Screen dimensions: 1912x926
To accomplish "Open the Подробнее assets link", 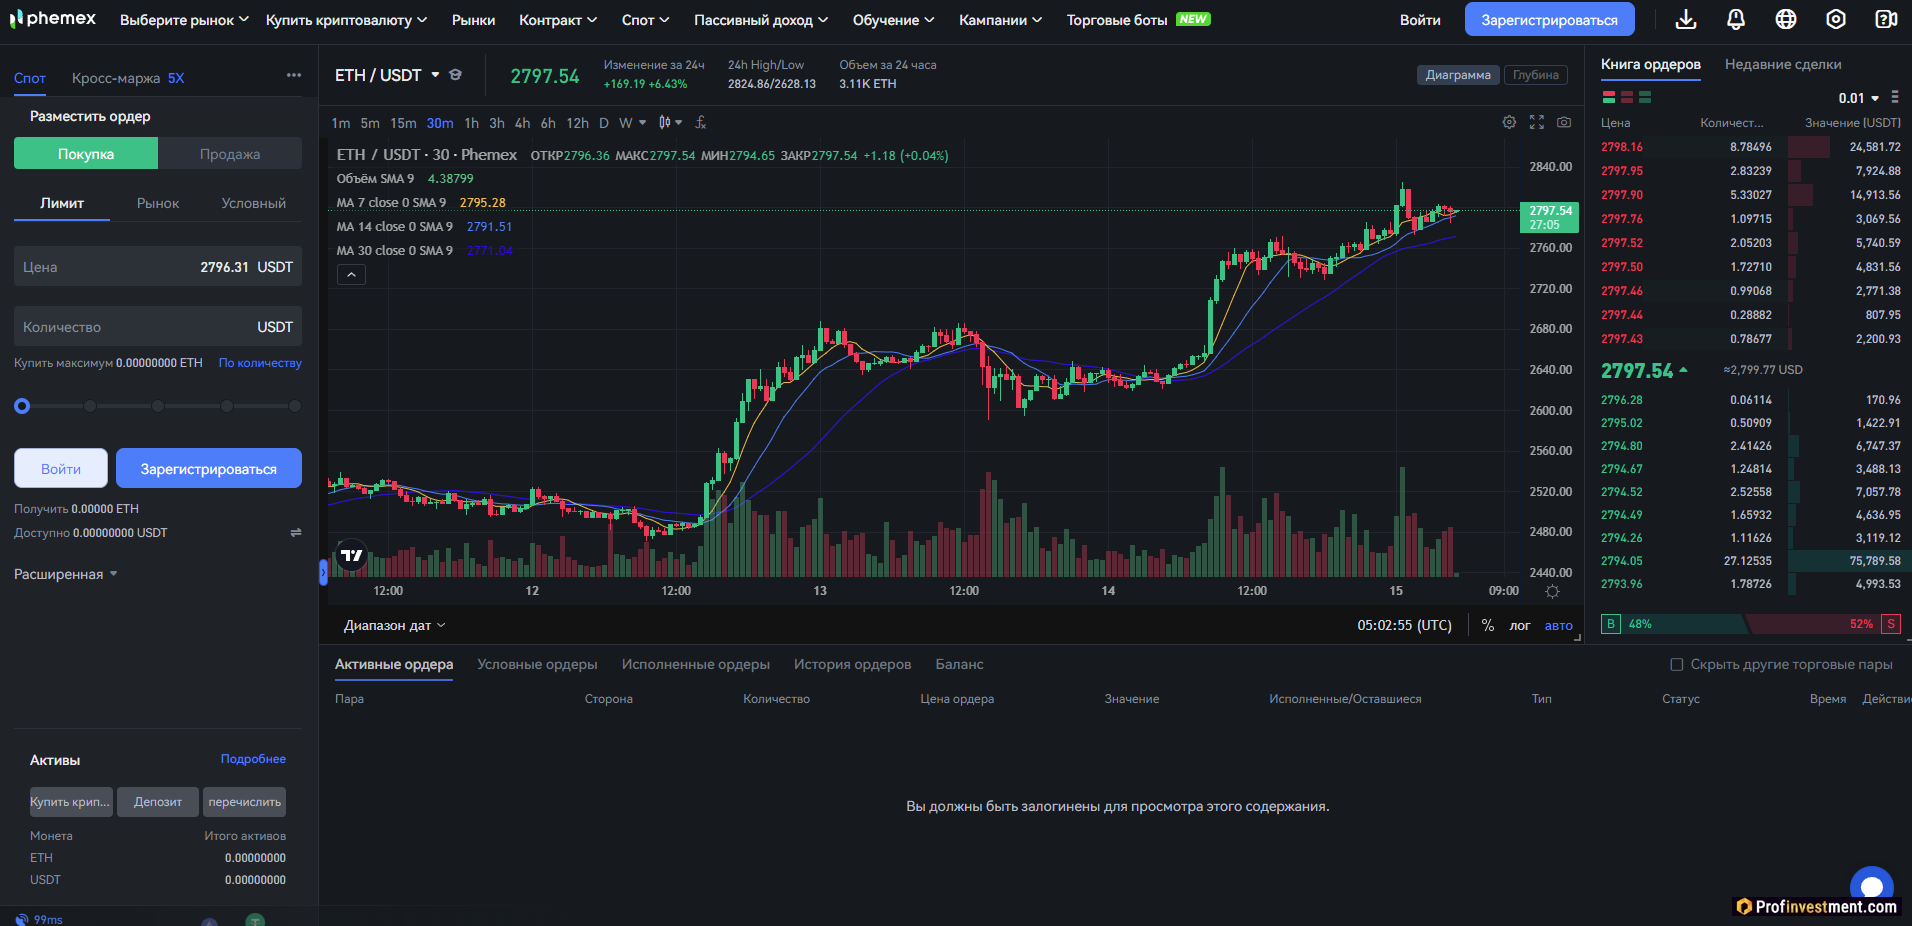I will [253, 759].
